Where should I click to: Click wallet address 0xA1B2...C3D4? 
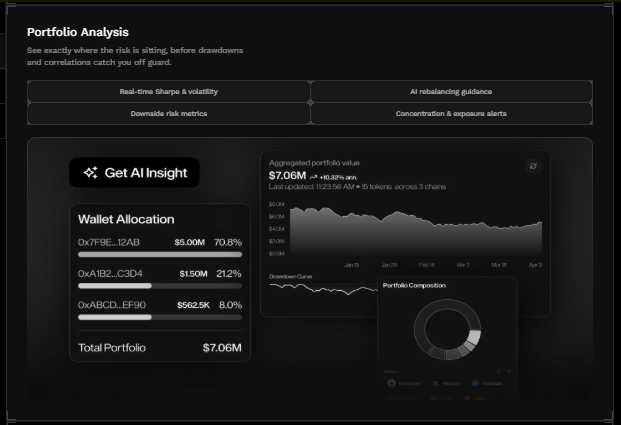click(x=110, y=273)
